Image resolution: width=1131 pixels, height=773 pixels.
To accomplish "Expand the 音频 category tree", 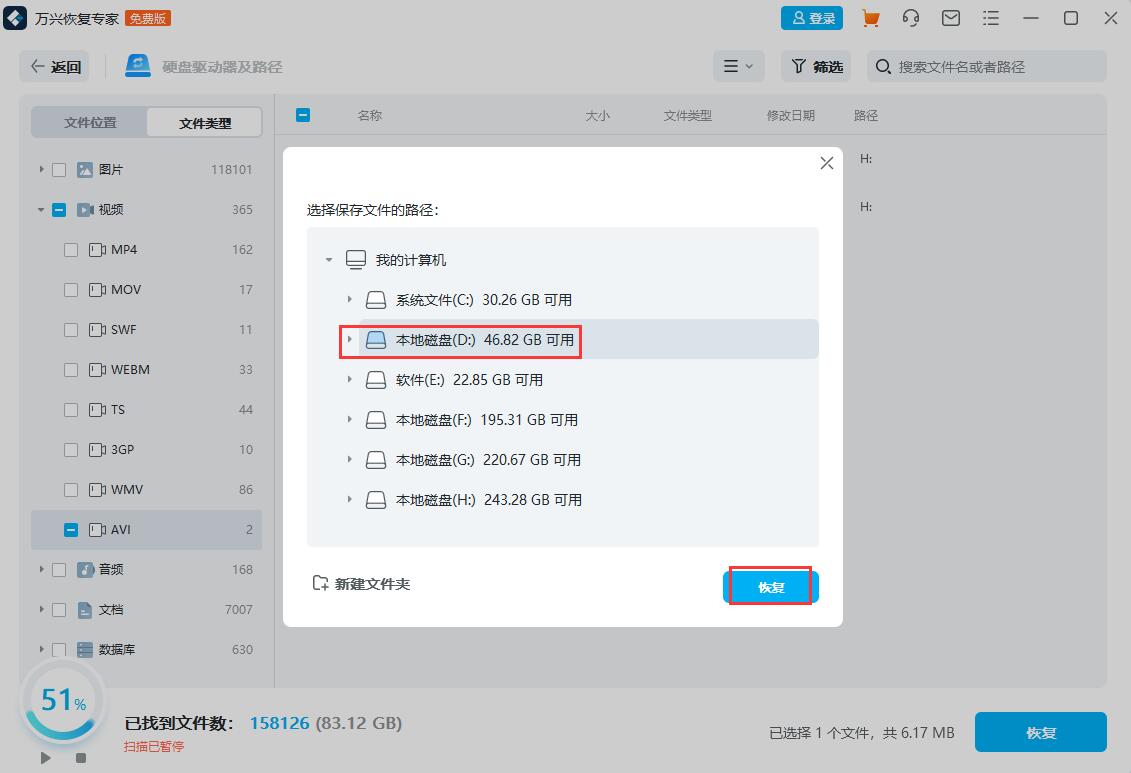I will (41, 570).
